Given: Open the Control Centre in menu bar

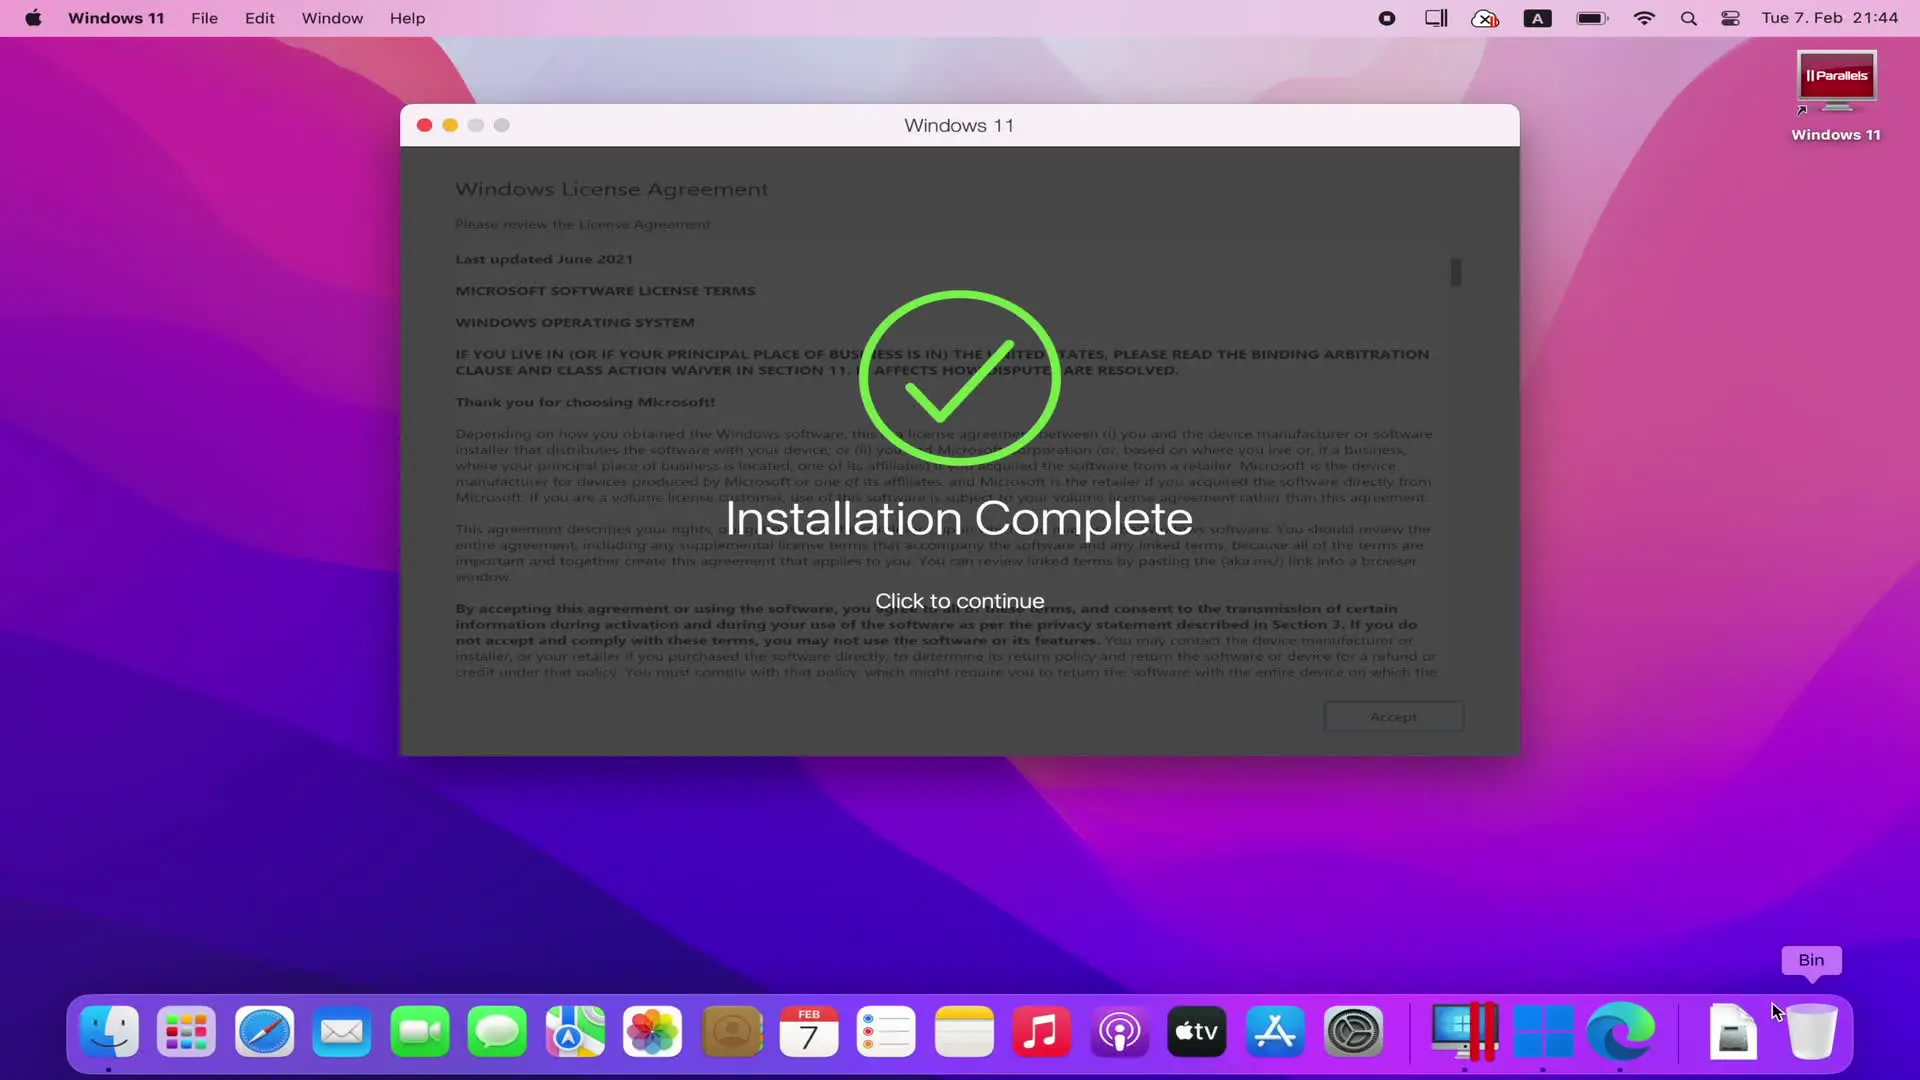Looking at the screenshot, I should pyautogui.click(x=1731, y=18).
